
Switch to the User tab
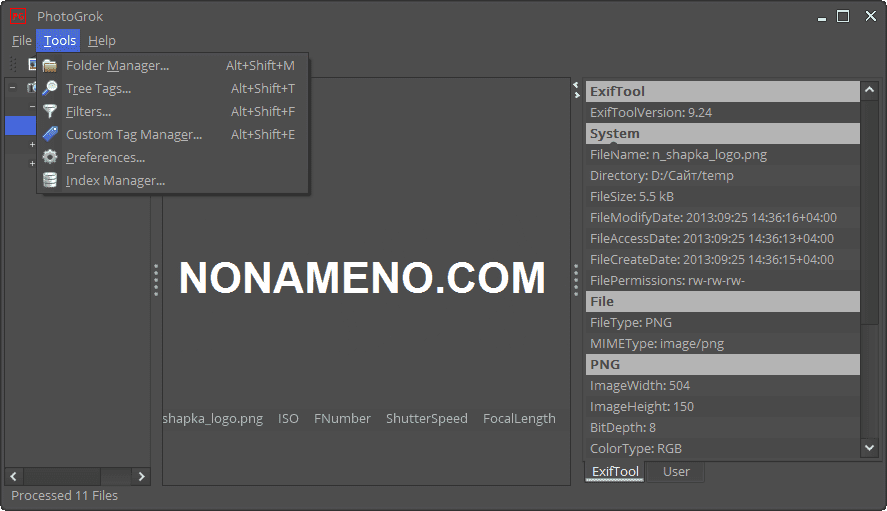click(676, 472)
